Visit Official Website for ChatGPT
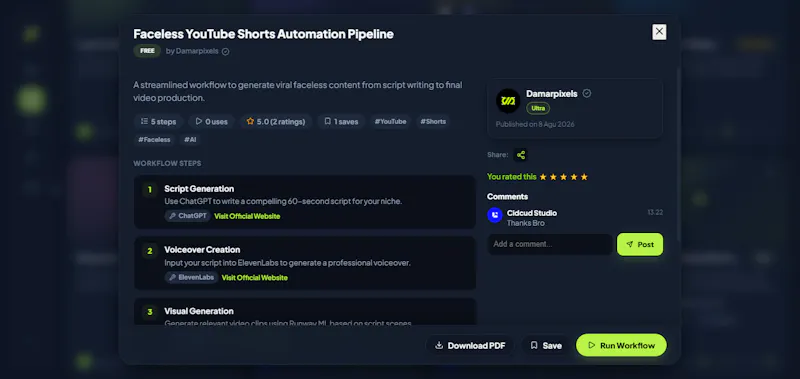800x379 pixels. coord(247,216)
